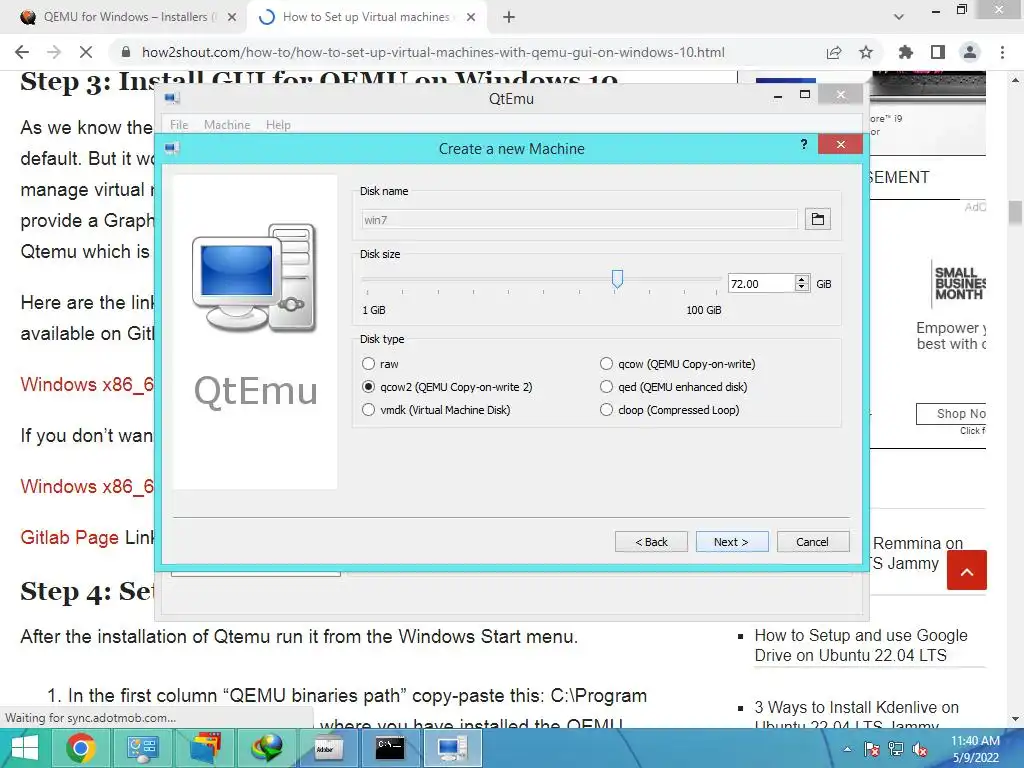Open Chrome extensions puzzle icon
This screenshot has width=1024, height=768.
pos(906,52)
